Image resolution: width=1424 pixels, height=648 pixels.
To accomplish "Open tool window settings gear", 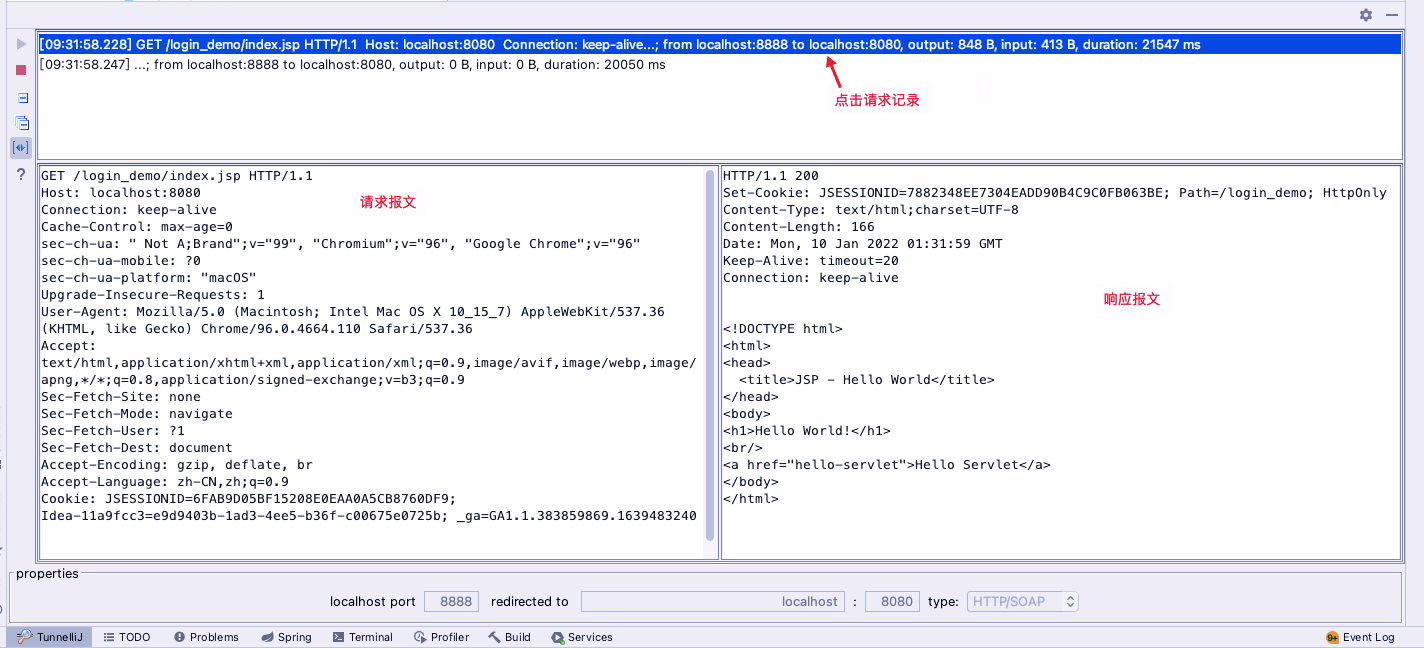I will click(1366, 15).
